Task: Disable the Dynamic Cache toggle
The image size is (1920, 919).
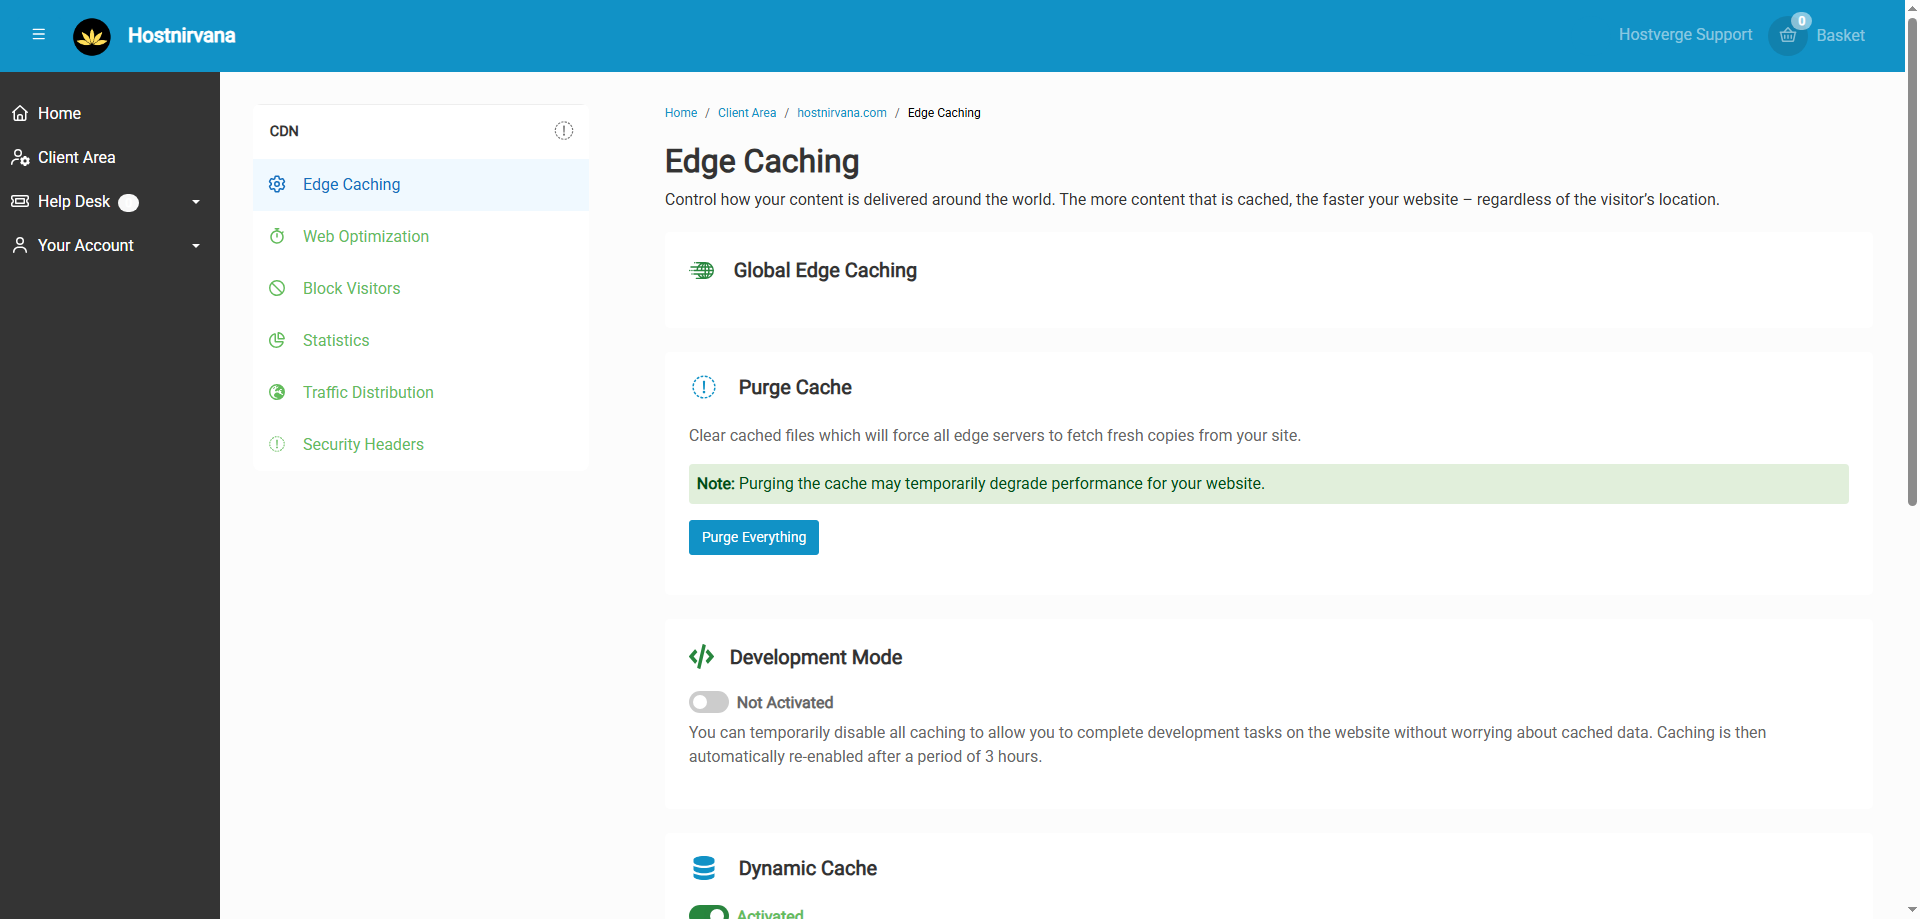Action: [x=708, y=912]
